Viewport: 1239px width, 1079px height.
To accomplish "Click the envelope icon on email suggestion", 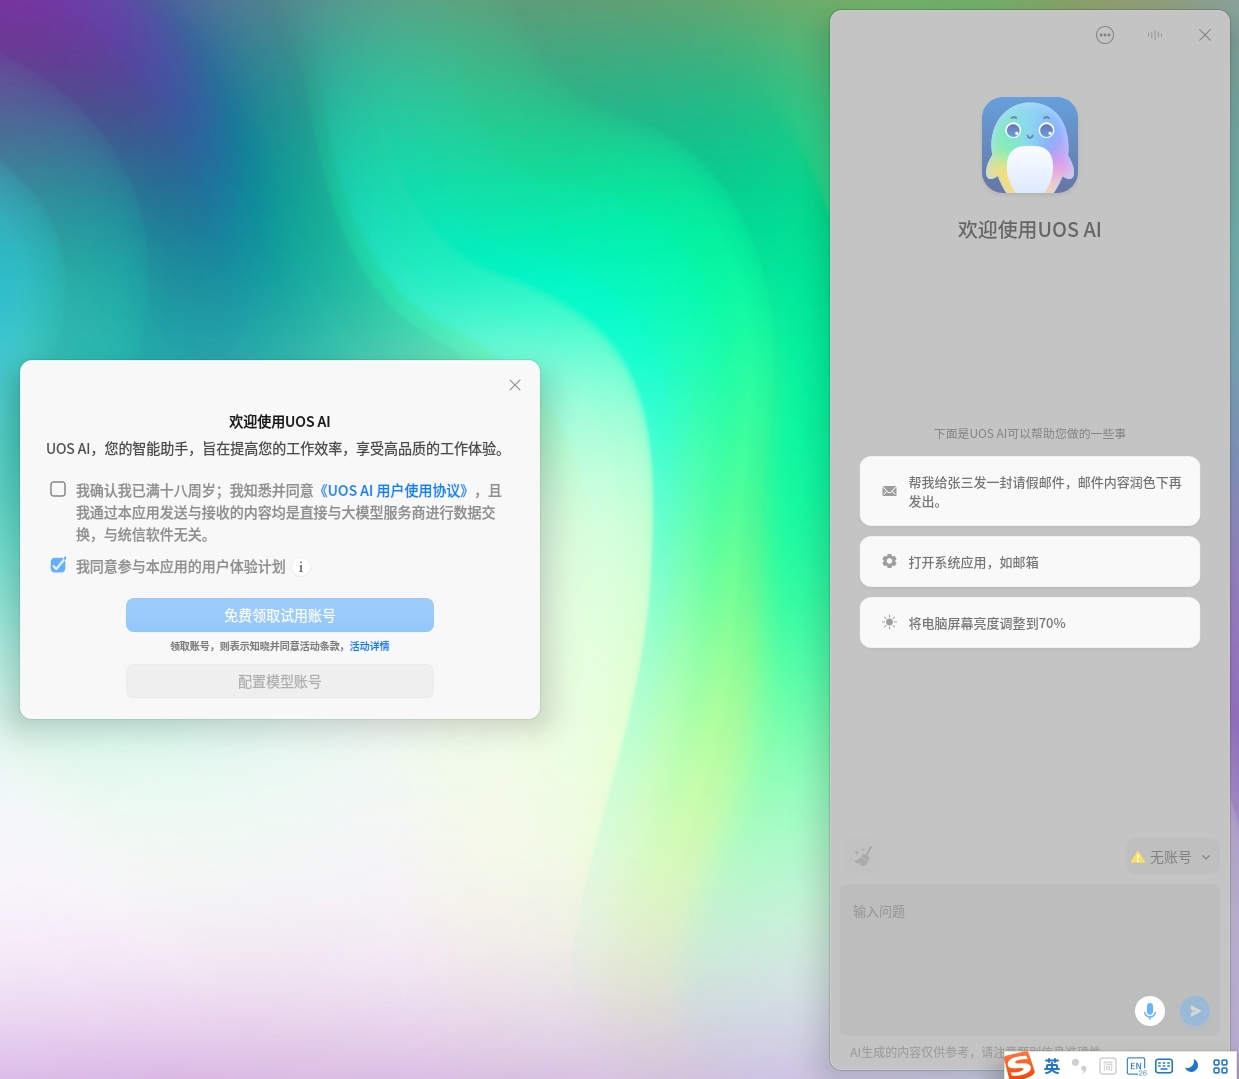I will 889,491.
